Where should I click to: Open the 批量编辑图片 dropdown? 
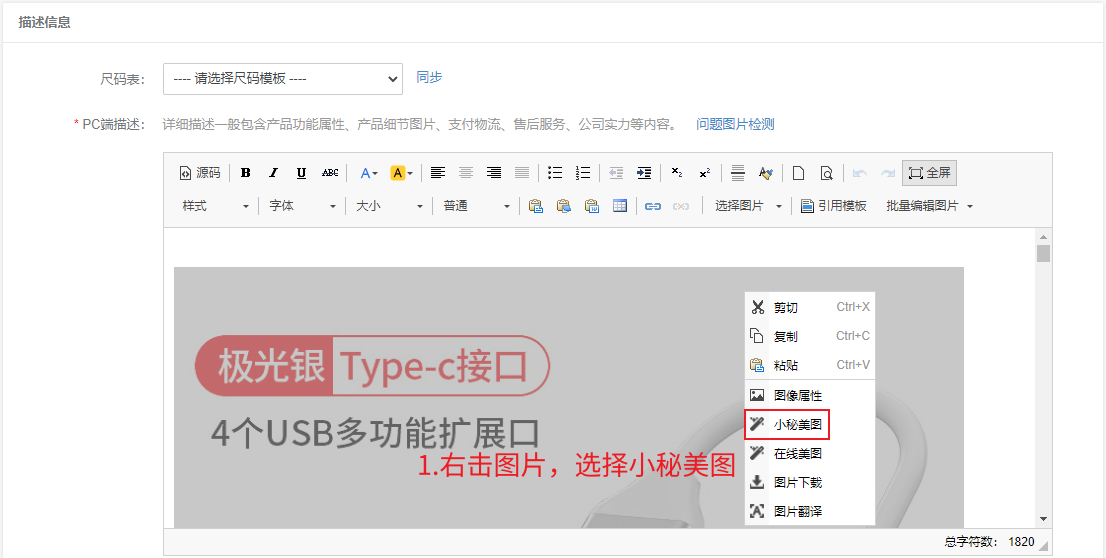(930, 206)
